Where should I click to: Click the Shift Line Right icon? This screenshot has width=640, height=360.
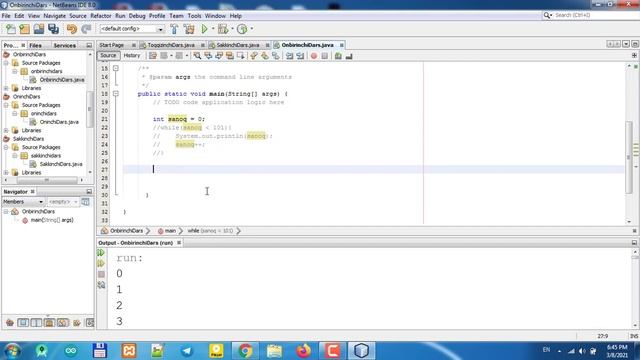pyautogui.click(x=300, y=56)
